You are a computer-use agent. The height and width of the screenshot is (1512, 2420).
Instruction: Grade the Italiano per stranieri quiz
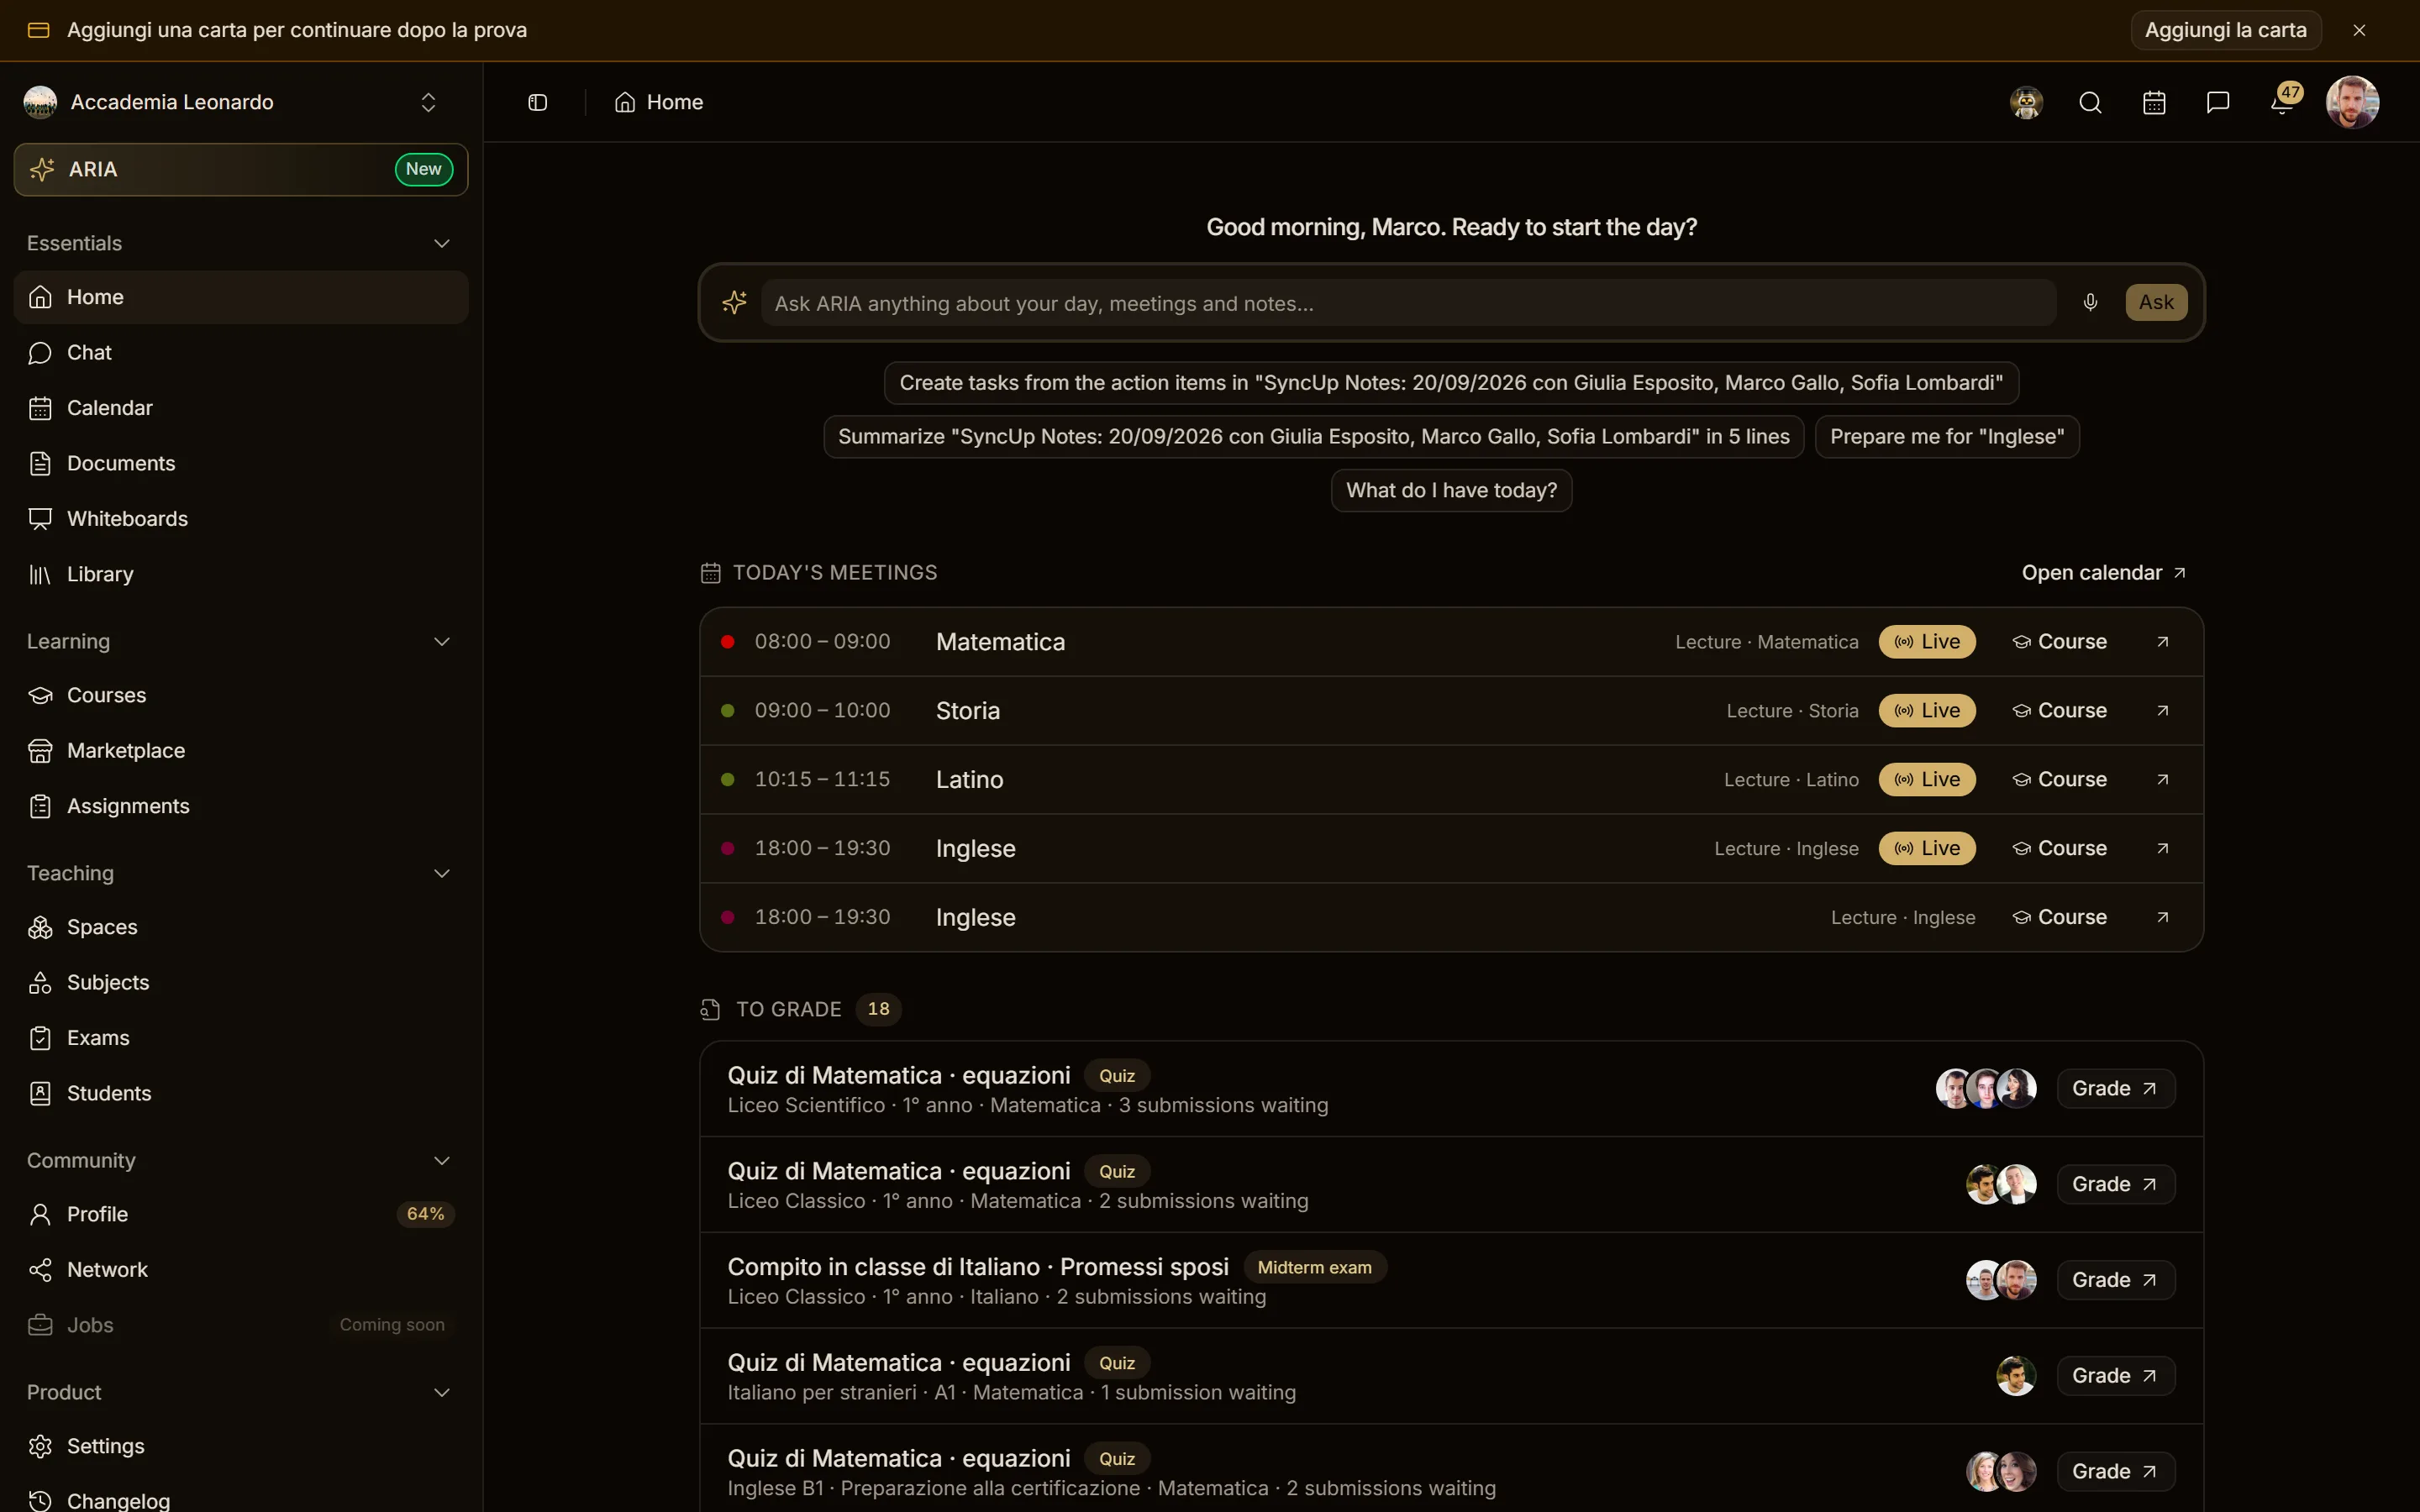pyautogui.click(x=2115, y=1376)
